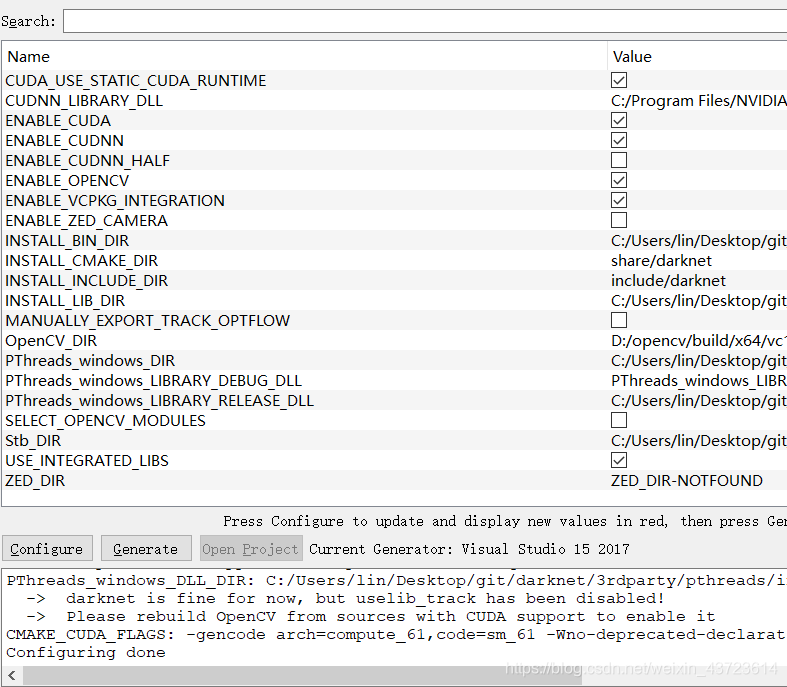
Task: Select the ENABLE_ZED_CAMERA entry name
Action: pyautogui.click(x=86, y=221)
